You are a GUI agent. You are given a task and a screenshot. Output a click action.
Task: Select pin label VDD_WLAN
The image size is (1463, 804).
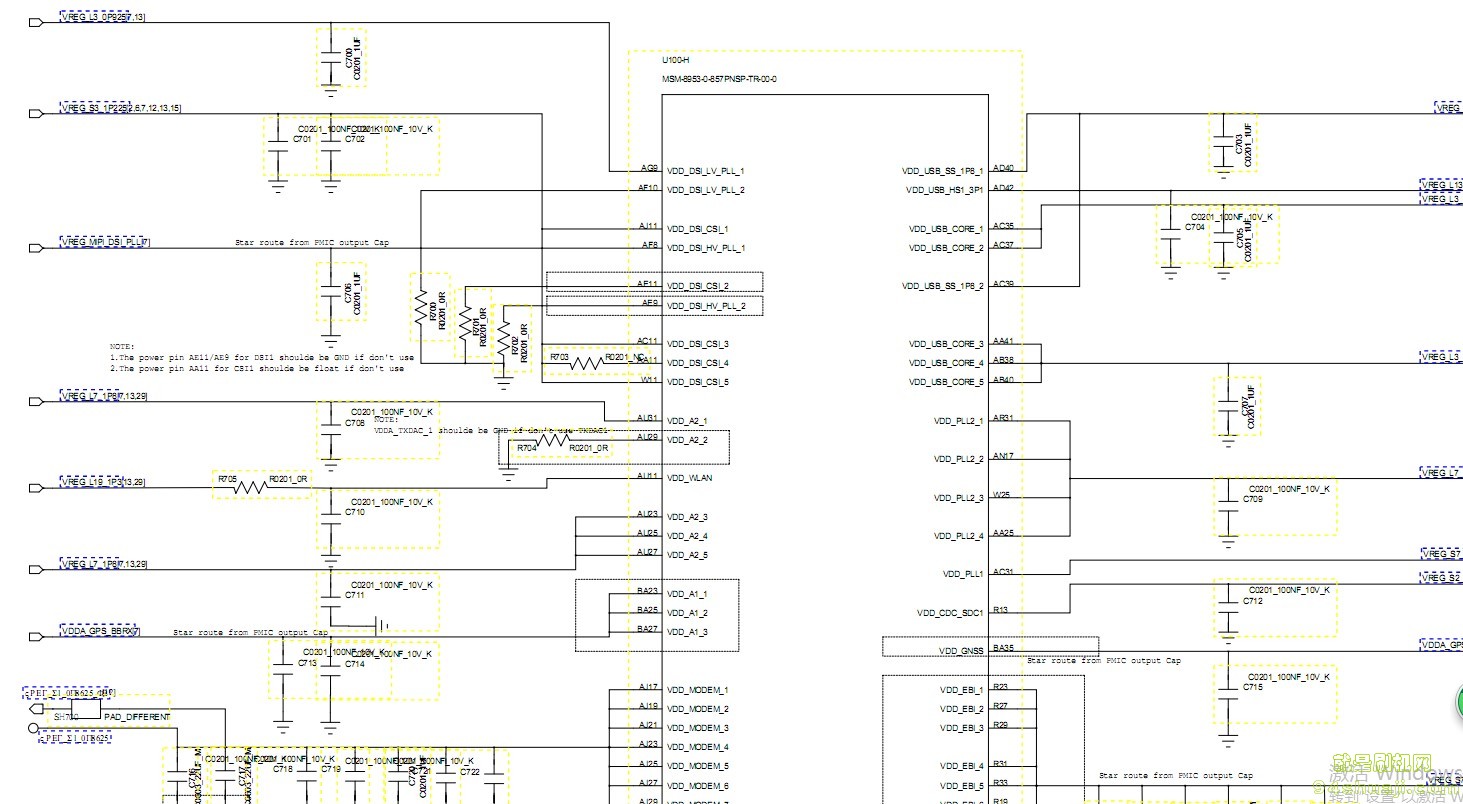689,478
